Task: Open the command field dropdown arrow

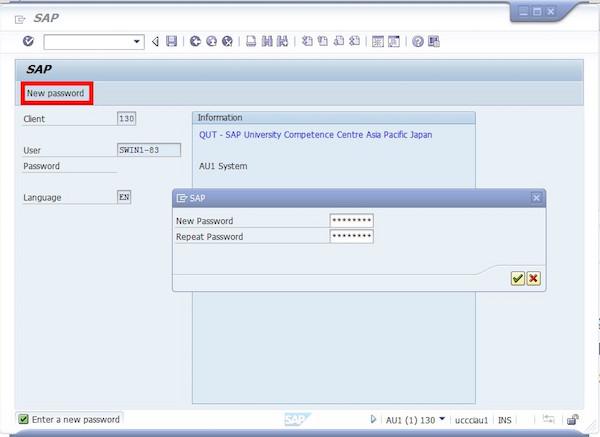Action: tap(137, 42)
